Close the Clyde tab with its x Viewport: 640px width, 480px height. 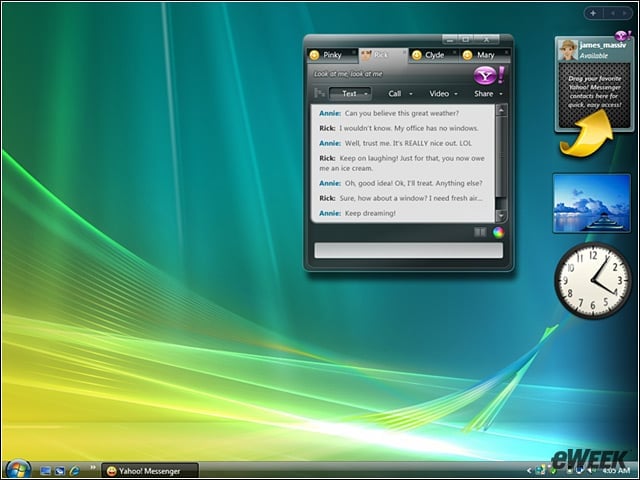click(x=455, y=52)
